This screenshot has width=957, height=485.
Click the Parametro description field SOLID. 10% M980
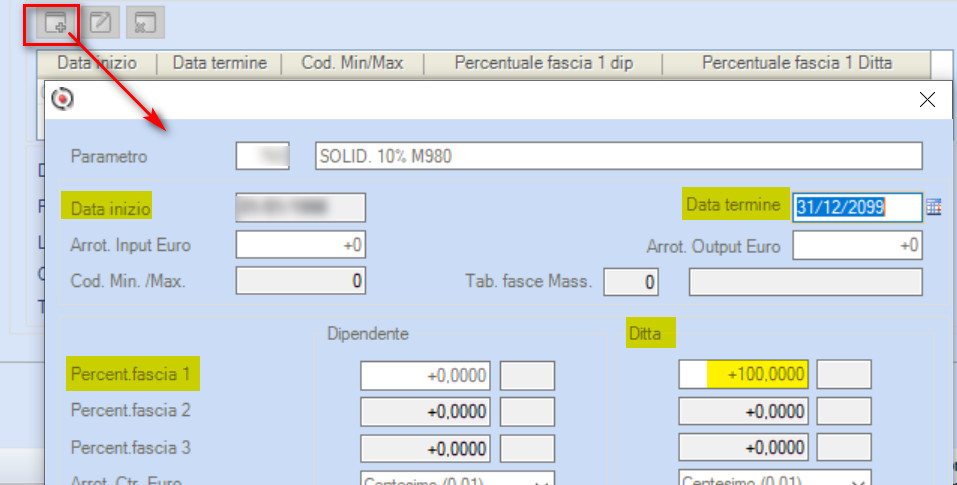tap(618, 156)
